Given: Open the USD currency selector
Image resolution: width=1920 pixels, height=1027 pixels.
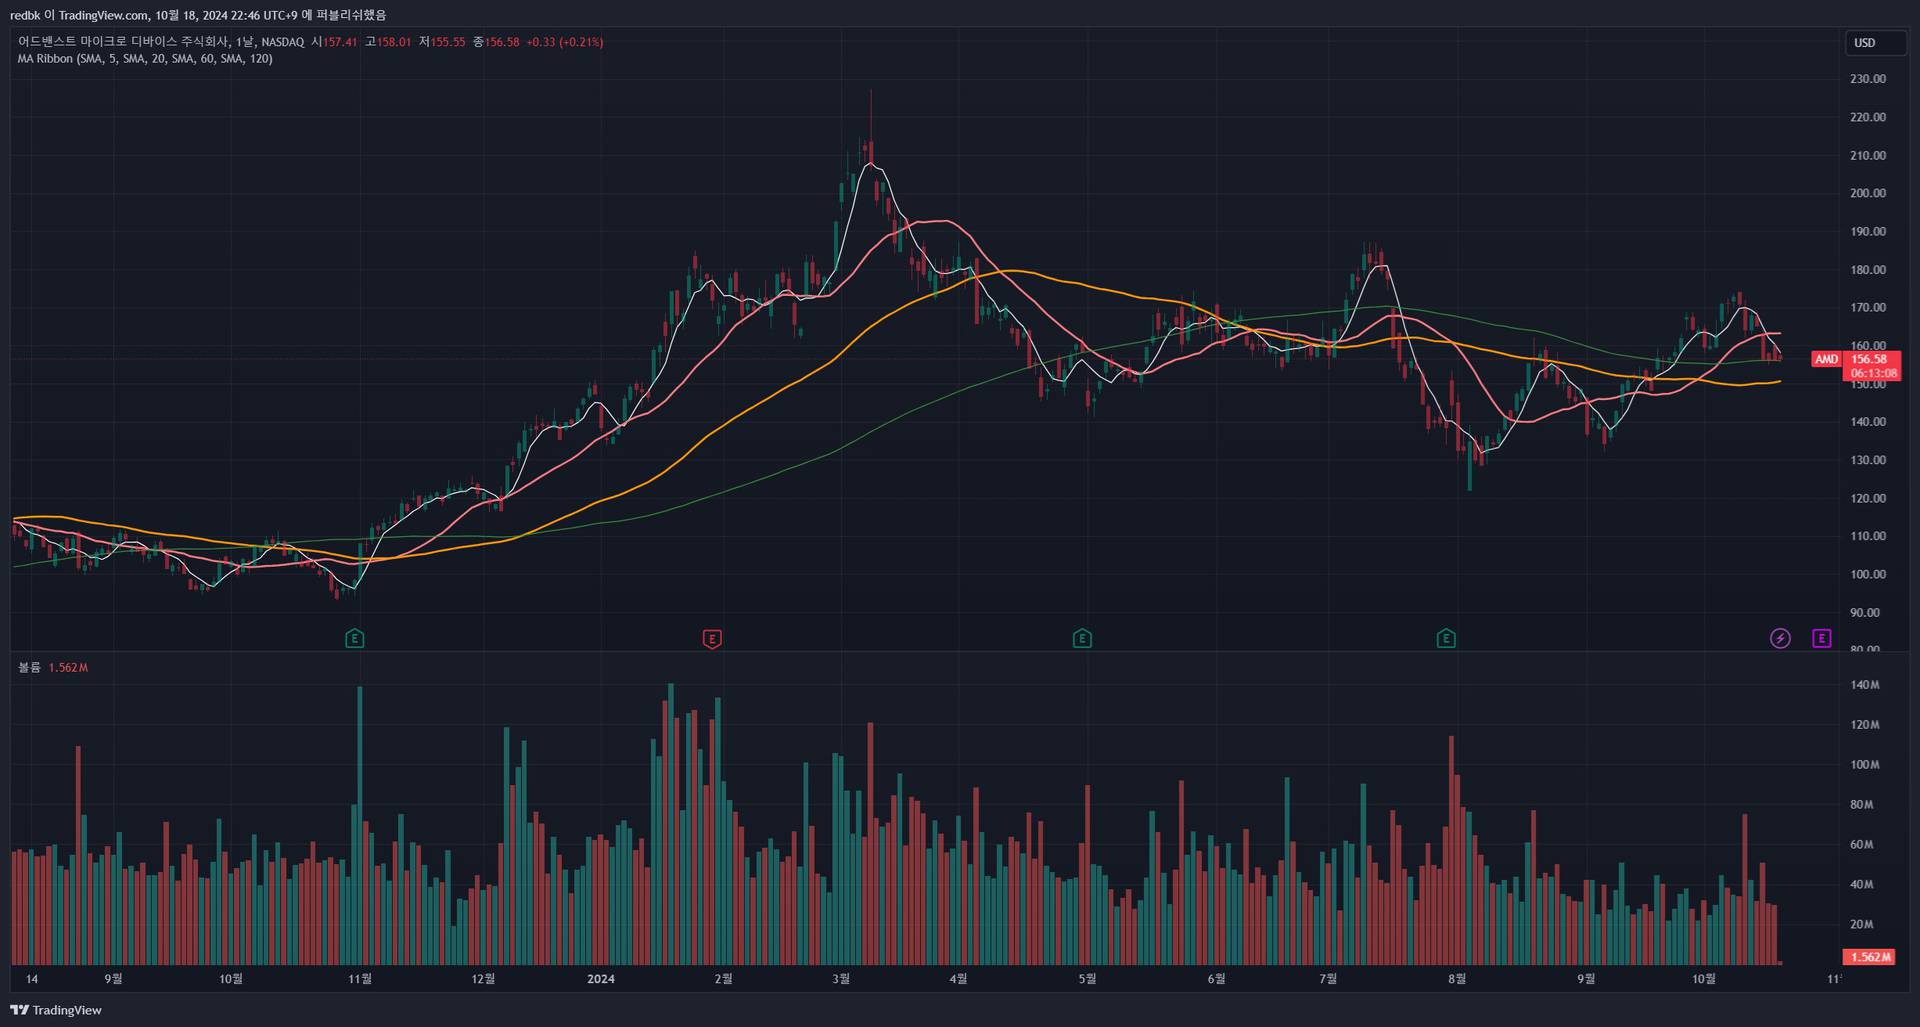Looking at the screenshot, I should [1865, 43].
